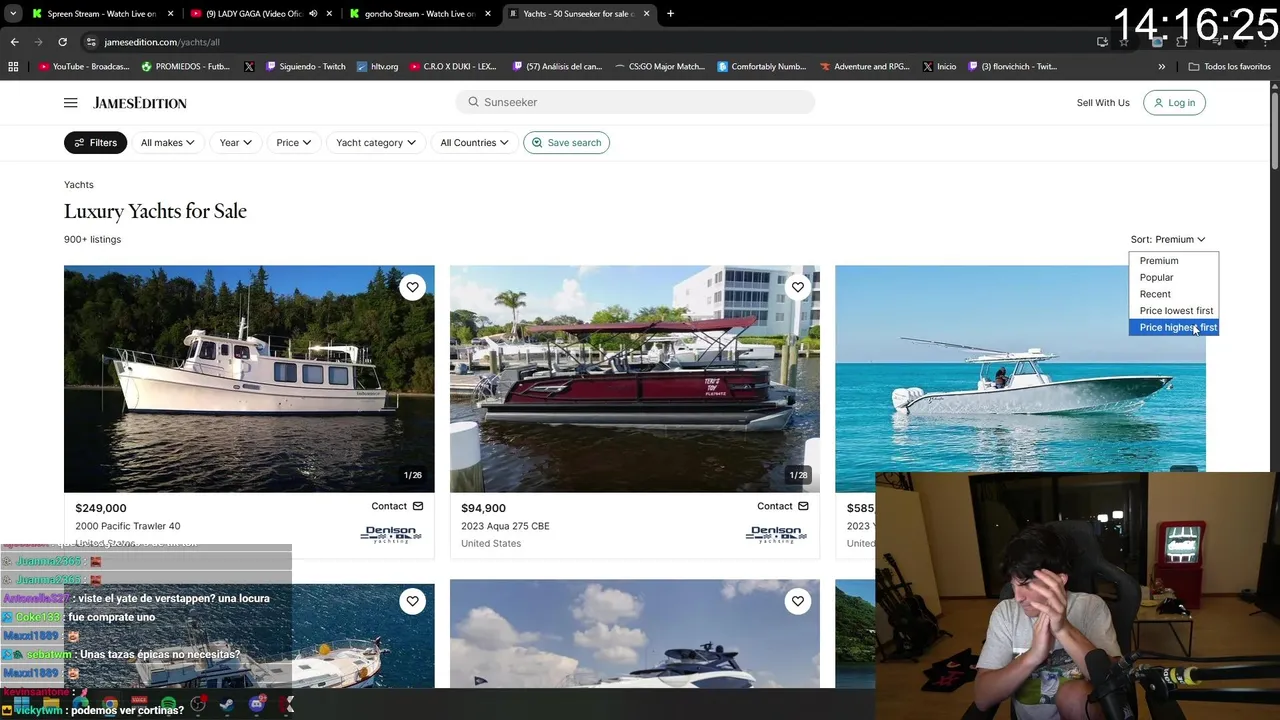Choose Premium in sort list

point(1174,261)
